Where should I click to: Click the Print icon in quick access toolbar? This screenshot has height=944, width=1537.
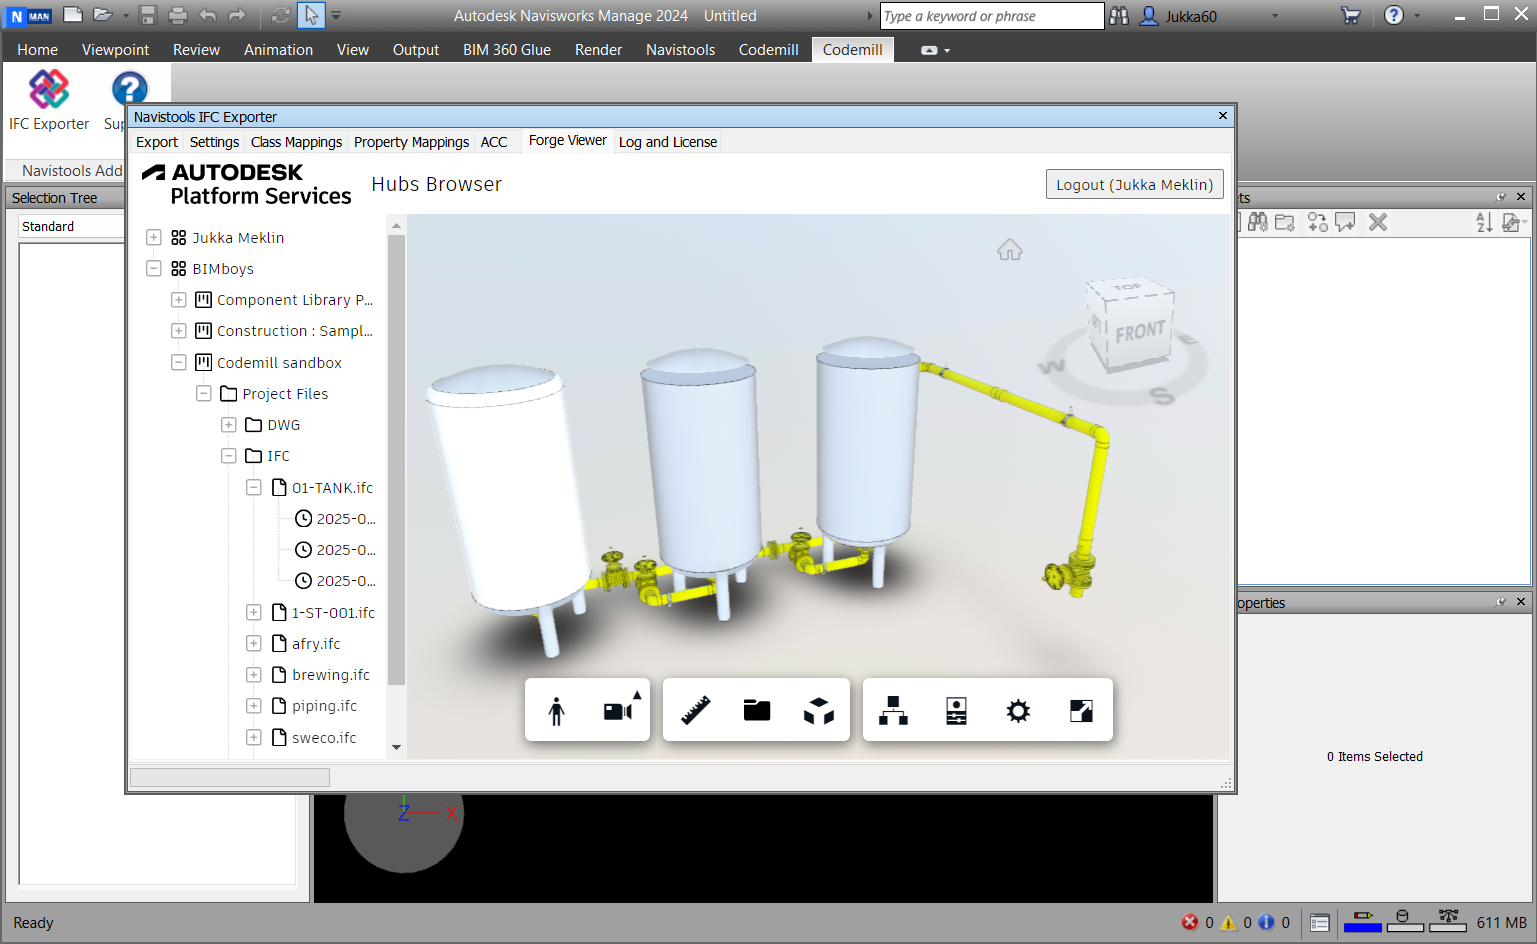tap(178, 15)
